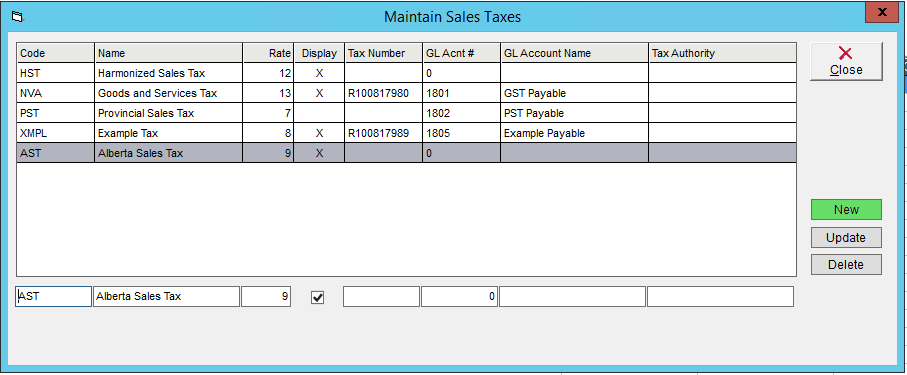Click the Close button with red X
The width and height of the screenshot is (907, 375).
pos(846,61)
